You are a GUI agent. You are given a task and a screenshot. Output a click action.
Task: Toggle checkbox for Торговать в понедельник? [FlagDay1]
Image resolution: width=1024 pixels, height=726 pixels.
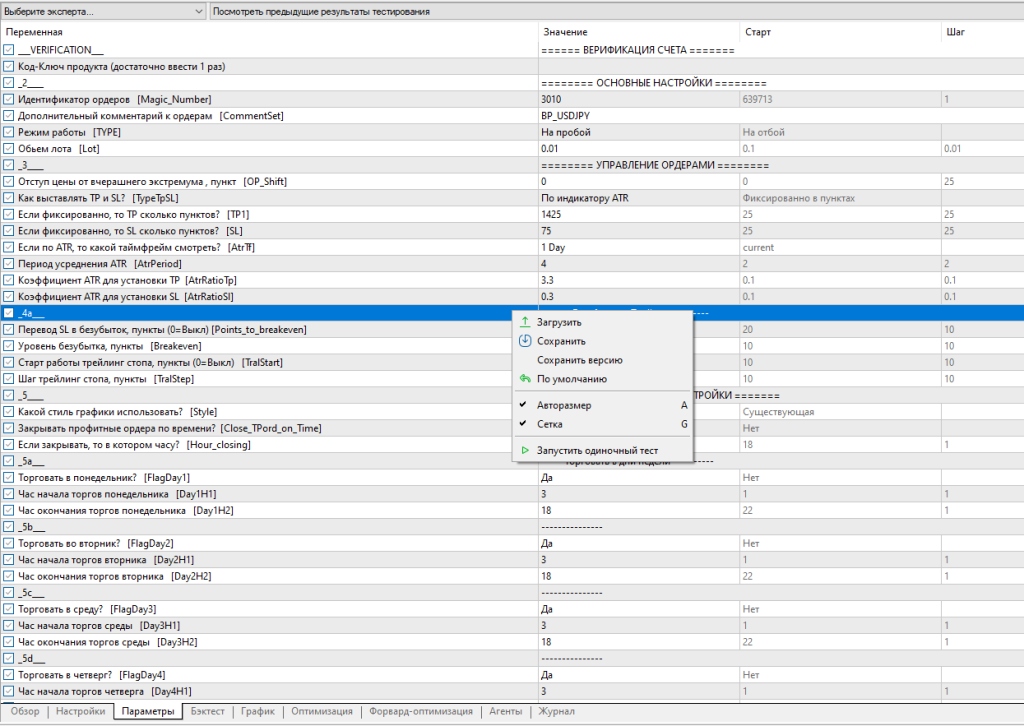[x=9, y=478]
